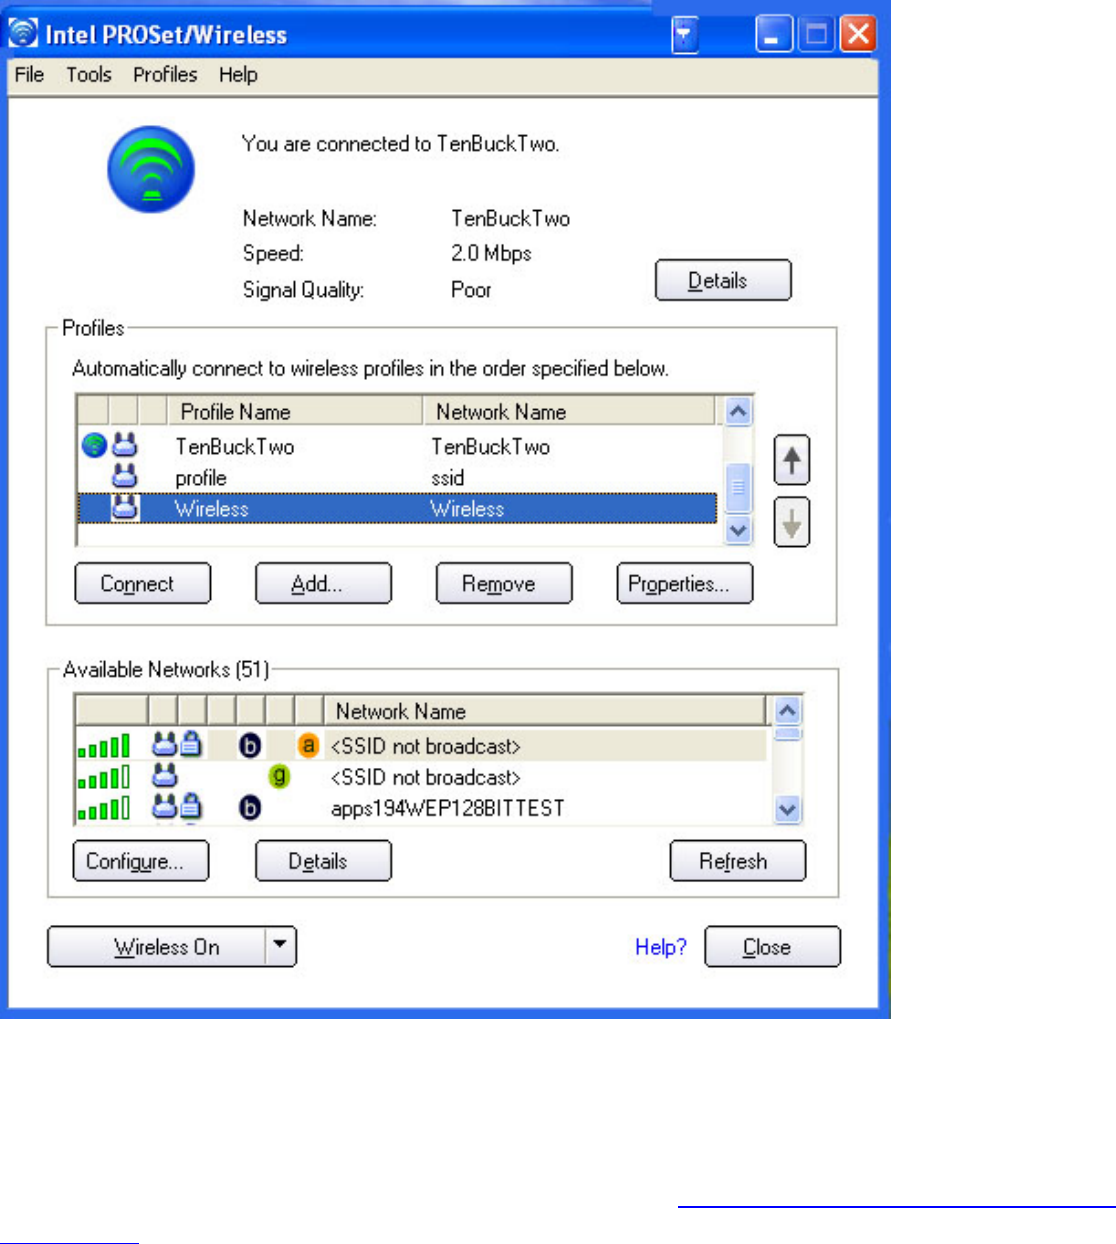
Task: Click the 'ssid' network name cell
Action: tap(448, 478)
